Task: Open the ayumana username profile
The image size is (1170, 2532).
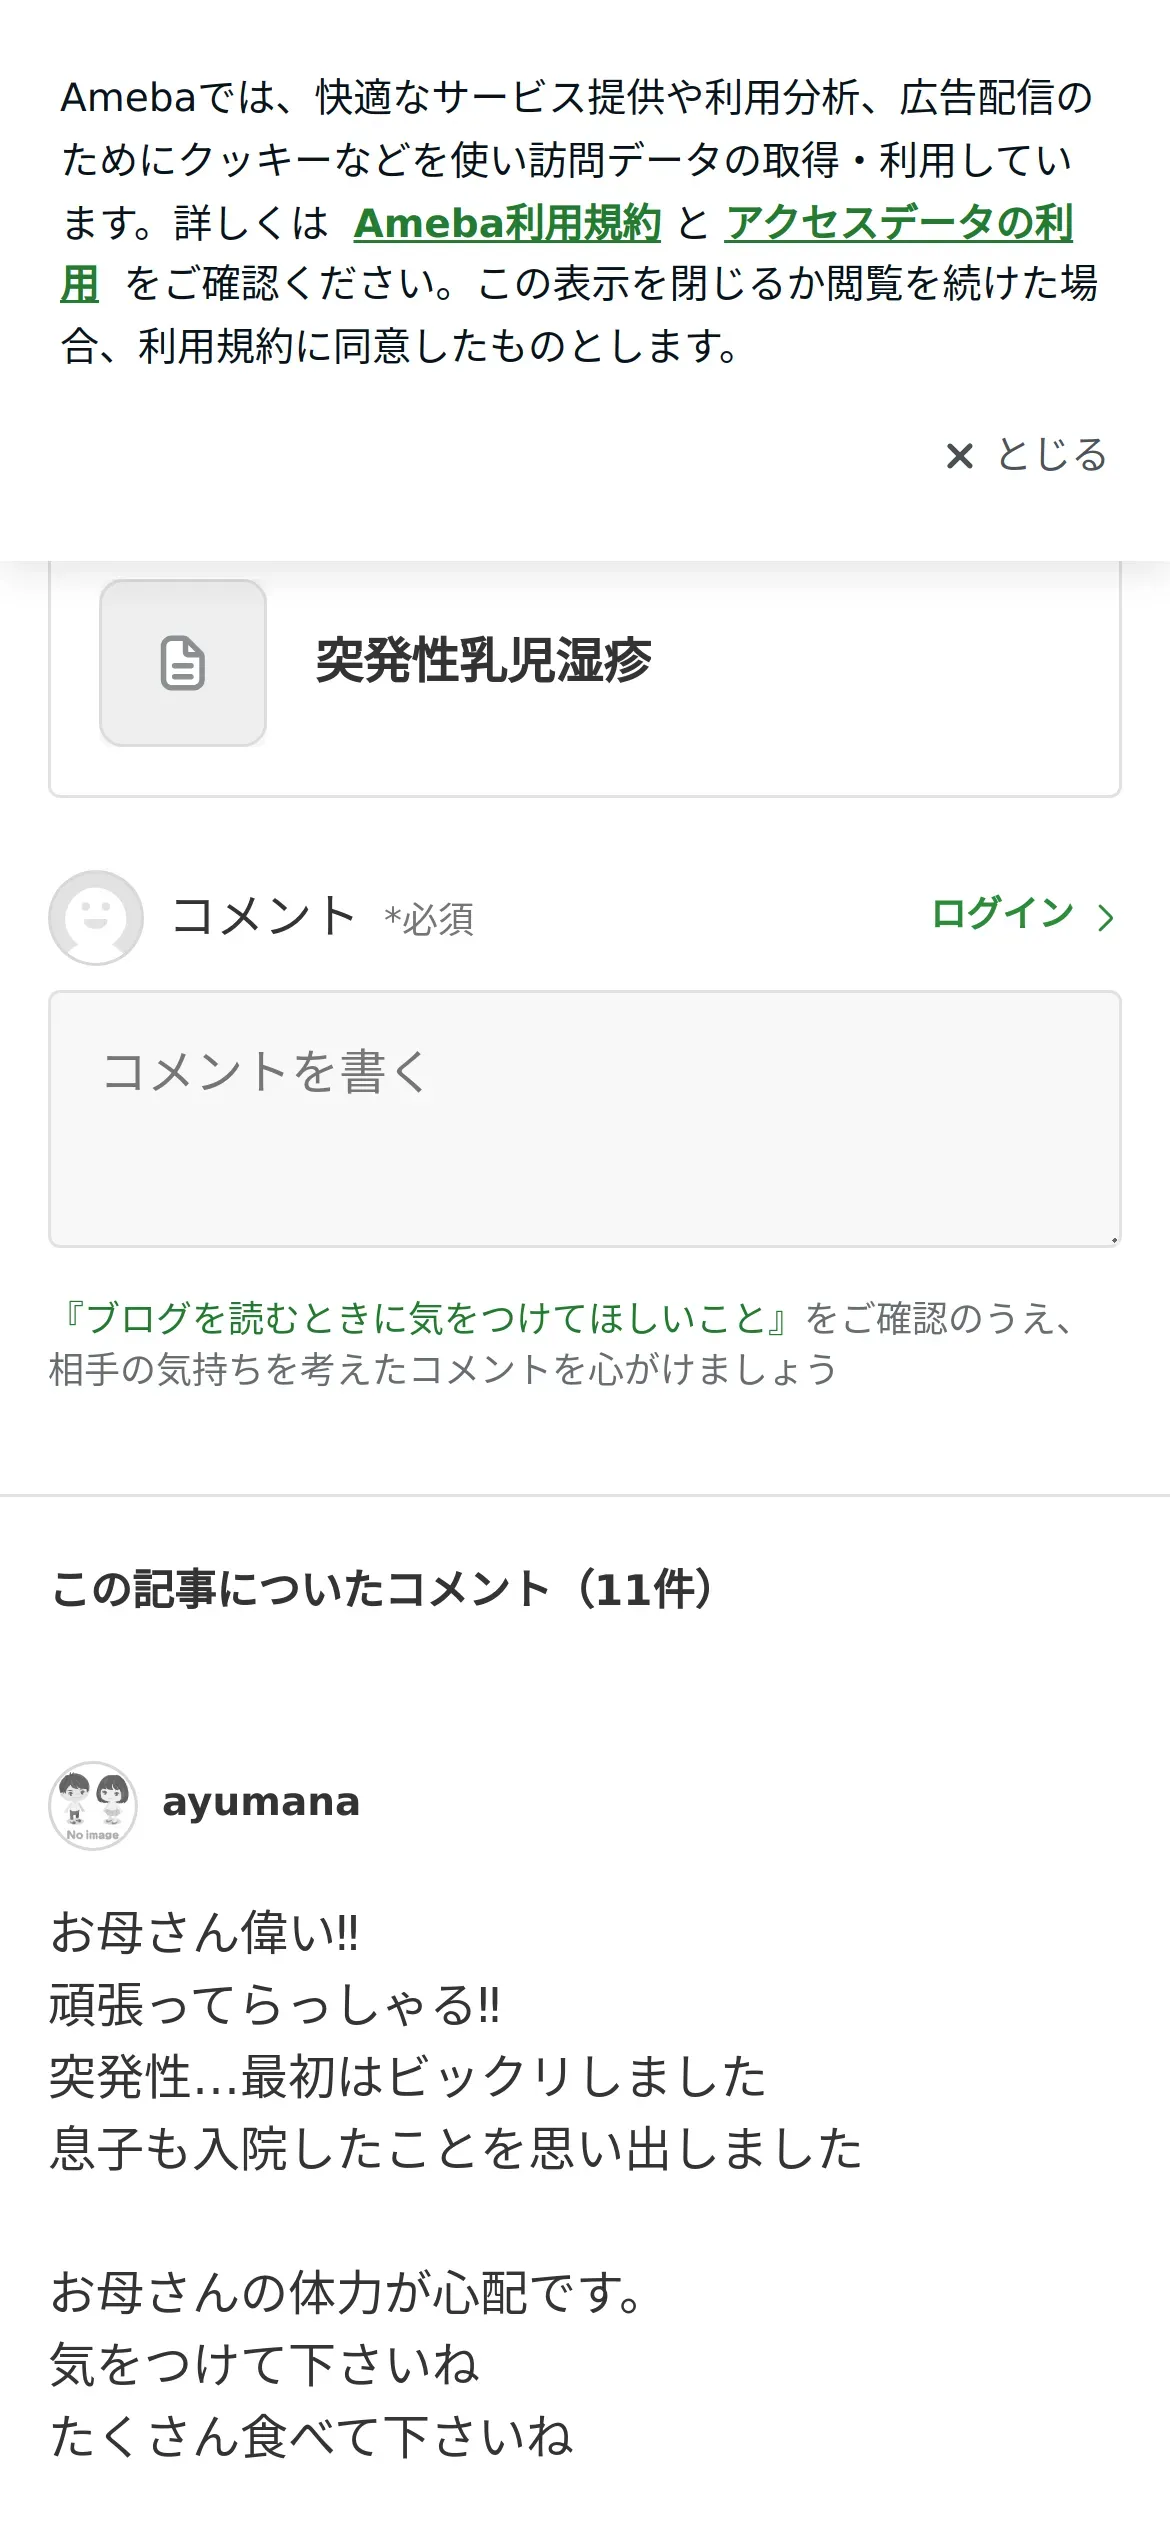Action: pos(260,1802)
